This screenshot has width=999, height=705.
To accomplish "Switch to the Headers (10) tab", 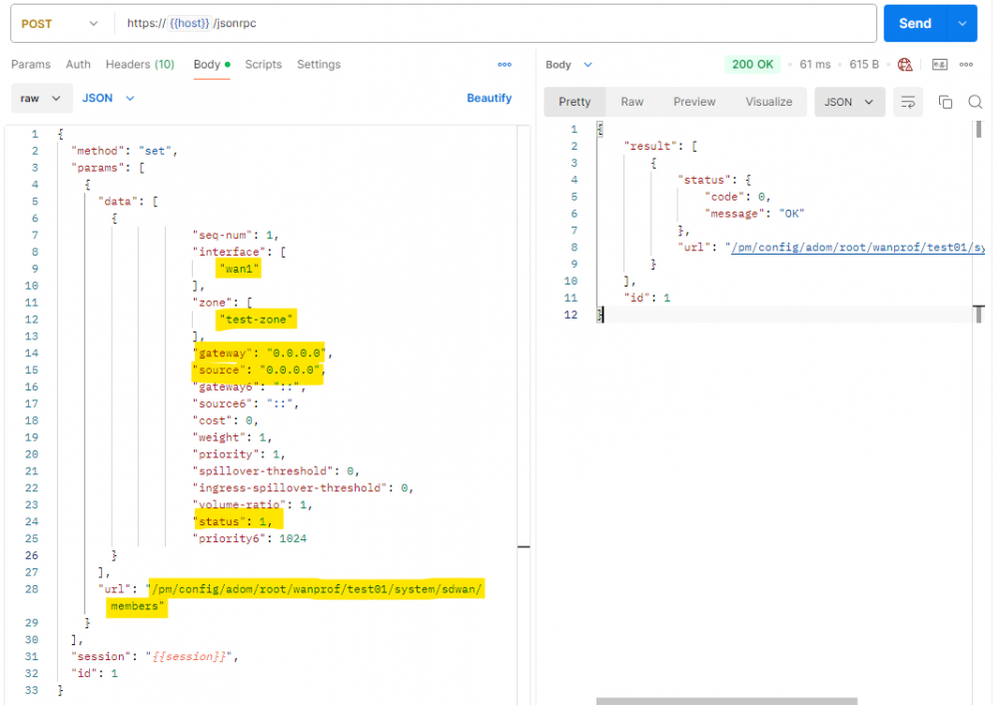I will click(140, 65).
